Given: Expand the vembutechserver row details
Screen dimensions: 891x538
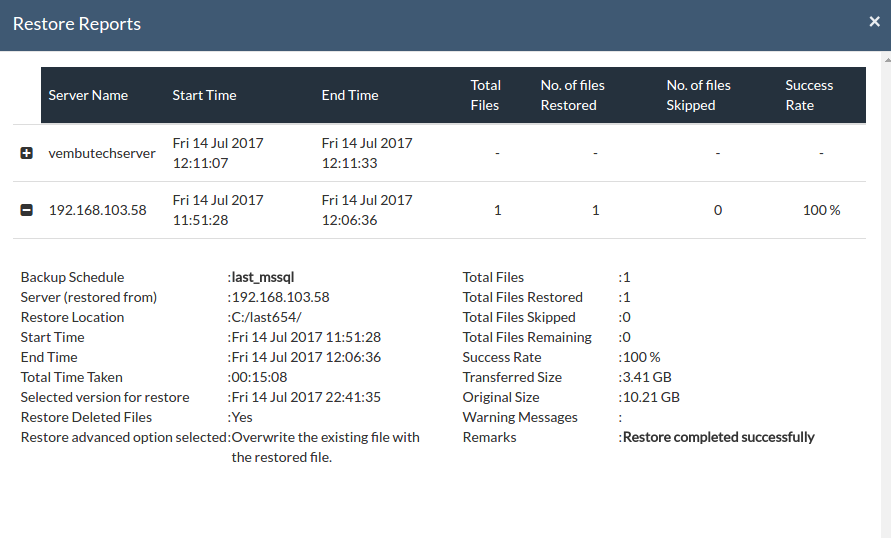Looking at the screenshot, I should 26,153.
